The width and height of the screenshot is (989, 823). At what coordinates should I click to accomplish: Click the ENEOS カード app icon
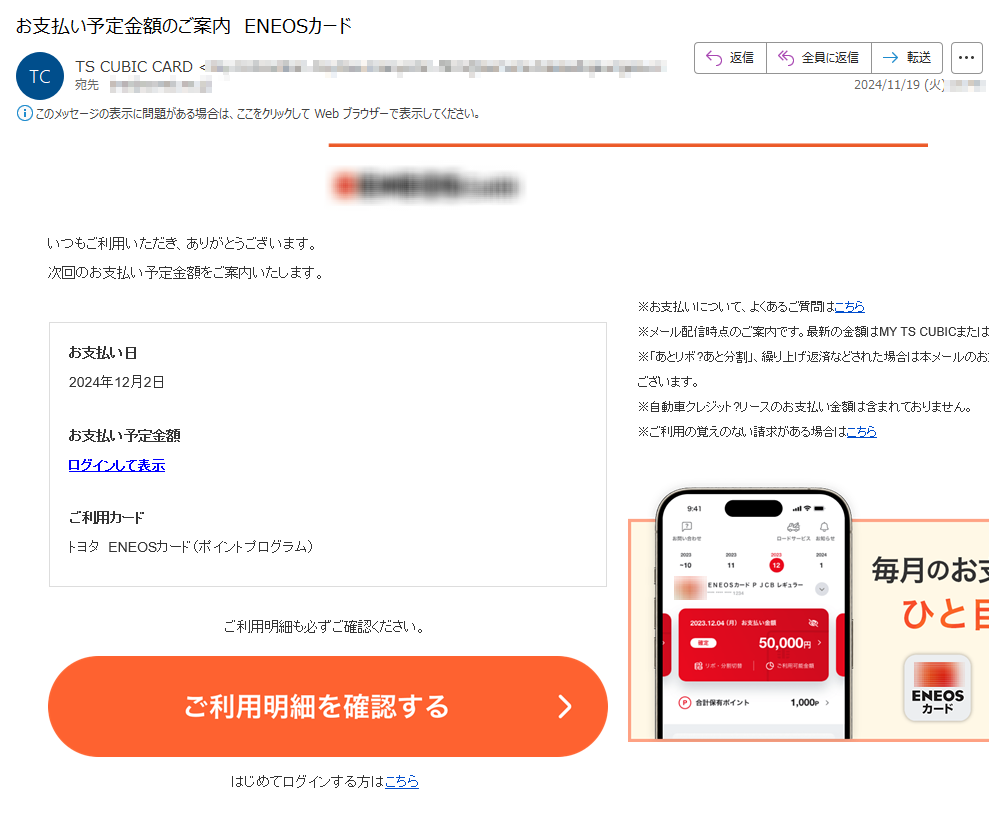[x=937, y=687]
